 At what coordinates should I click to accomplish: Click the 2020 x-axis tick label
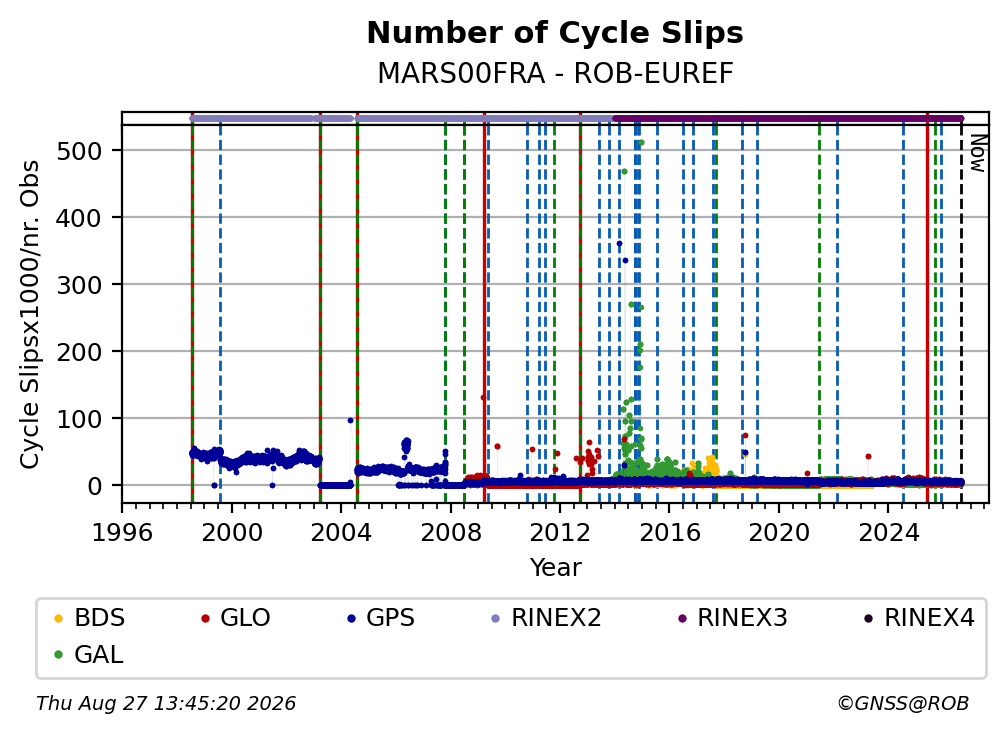(x=778, y=533)
